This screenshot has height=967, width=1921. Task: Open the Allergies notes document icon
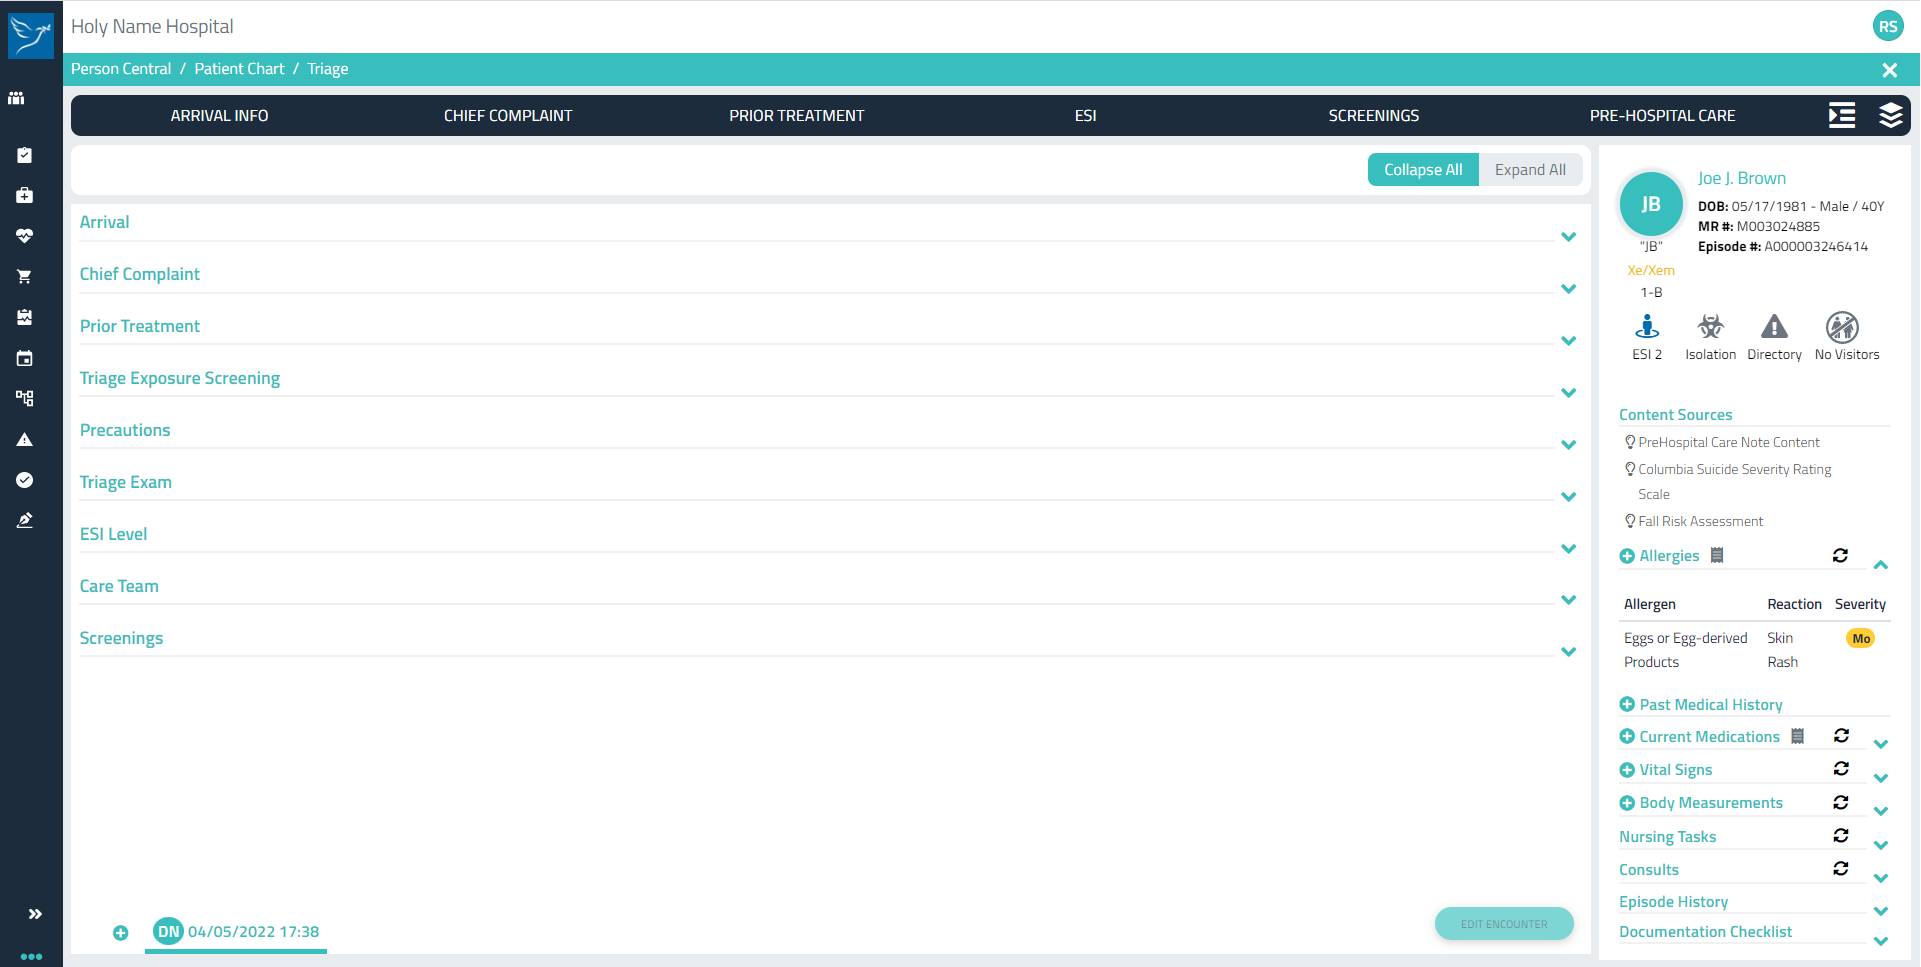pos(1717,555)
